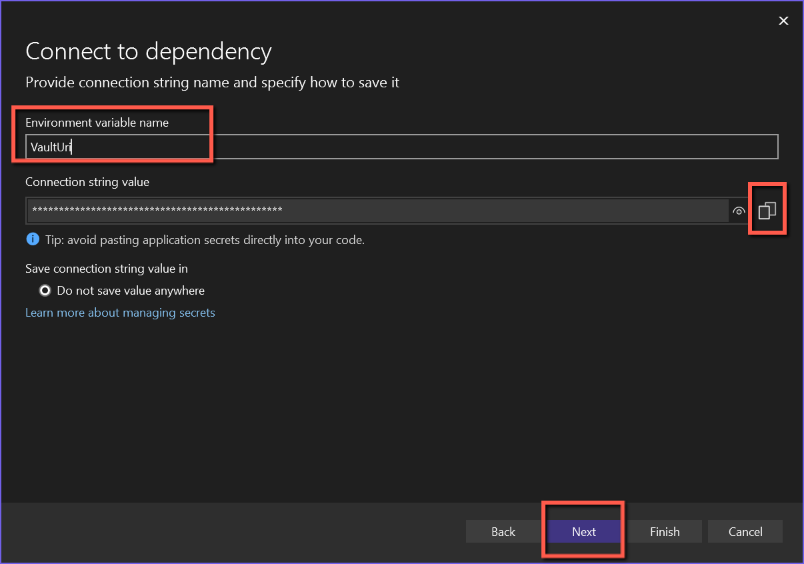Screen dimensions: 804x564
Task: Close the Connect to dependency dialog
Action: click(x=783, y=20)
